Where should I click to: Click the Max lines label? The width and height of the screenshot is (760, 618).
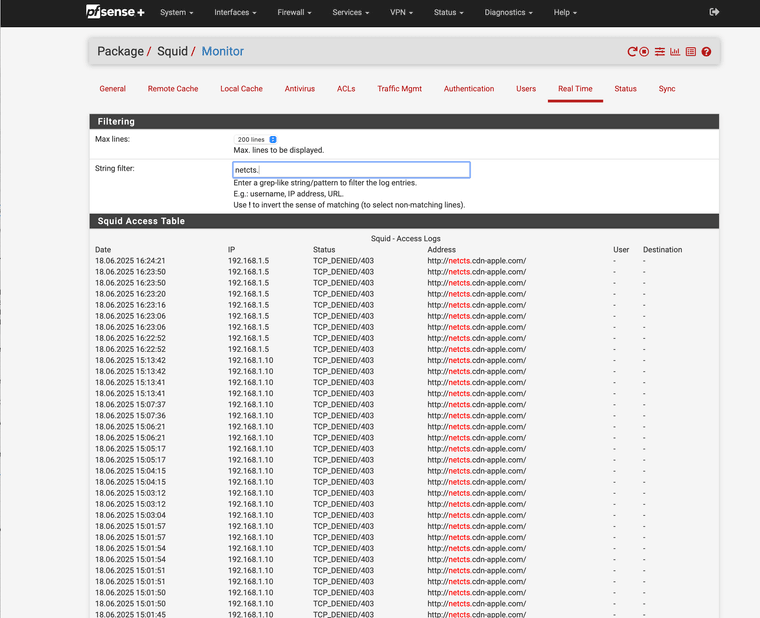pyautogui.click(x=112, y=139)
